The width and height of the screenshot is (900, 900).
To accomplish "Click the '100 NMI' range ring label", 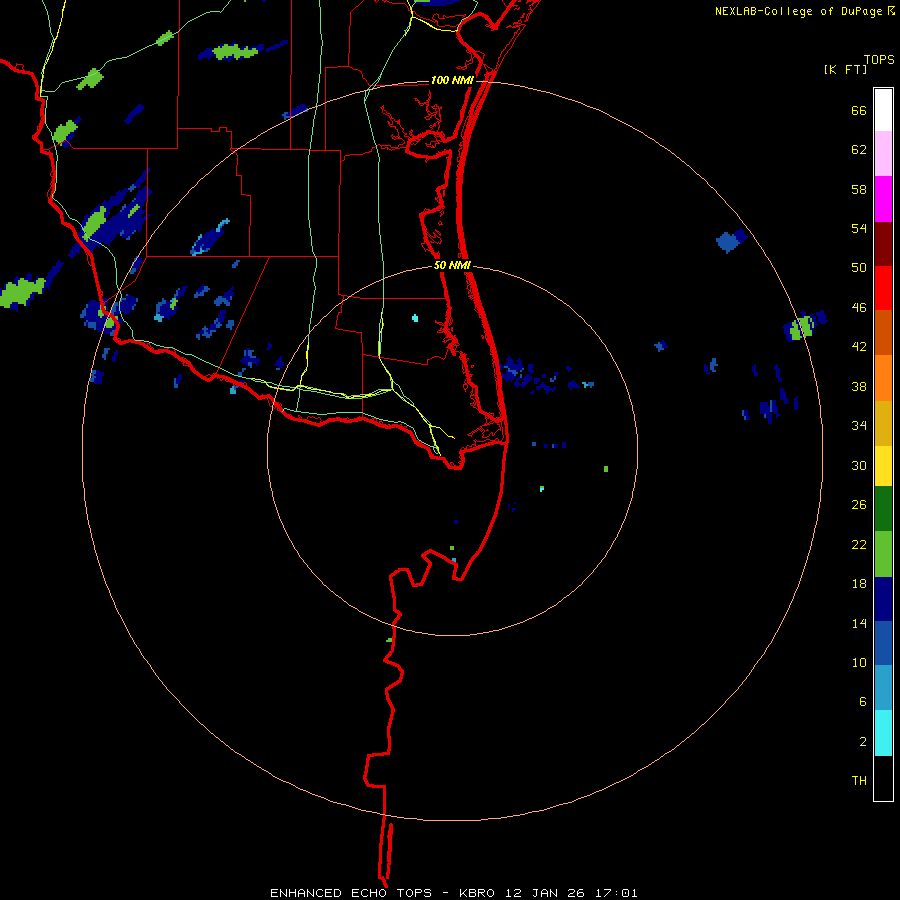I will pyautogui.click(x=452, y=80).
